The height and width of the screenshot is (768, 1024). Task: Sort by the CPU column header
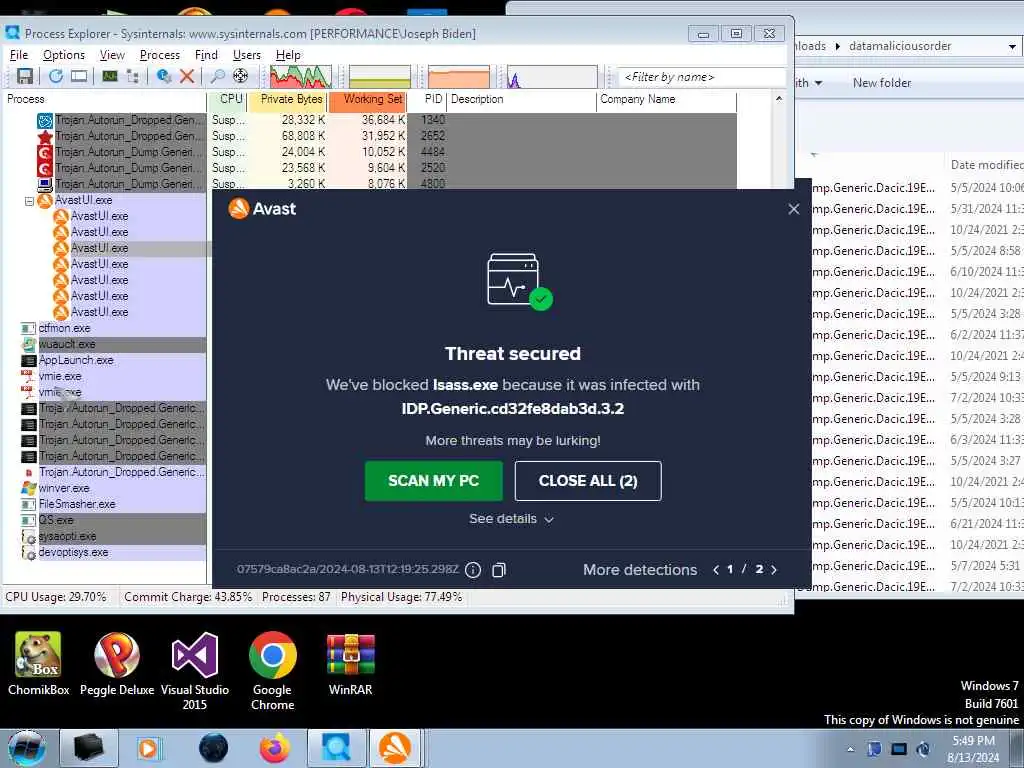coord(227,99)
